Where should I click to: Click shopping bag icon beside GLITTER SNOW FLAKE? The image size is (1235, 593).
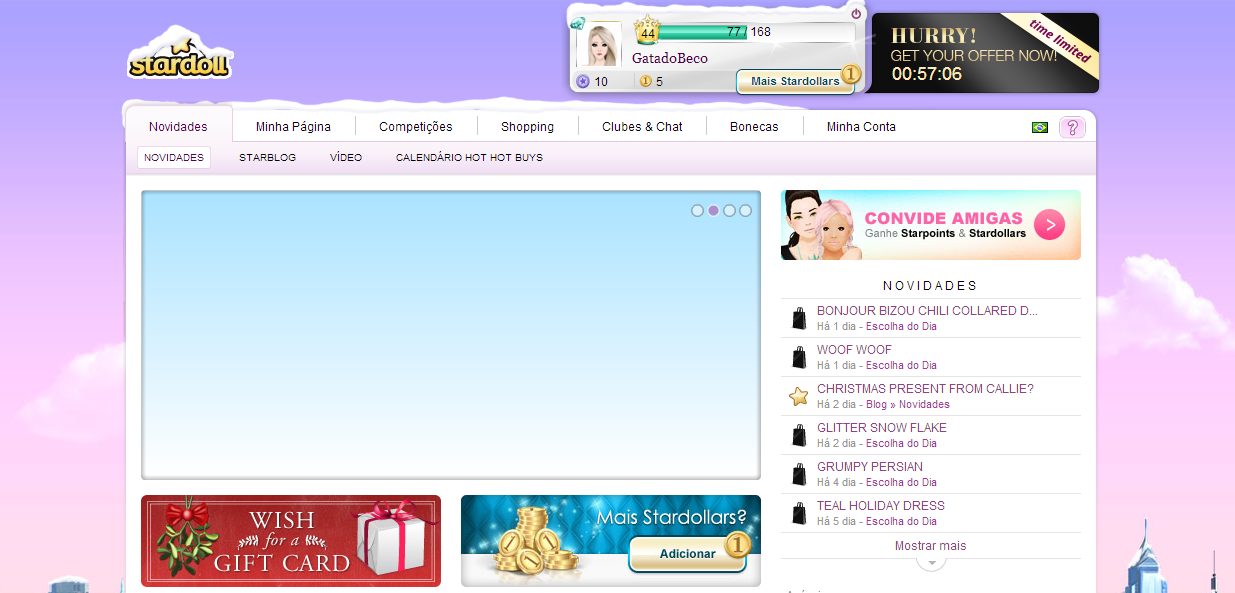(x=799, y=435)
